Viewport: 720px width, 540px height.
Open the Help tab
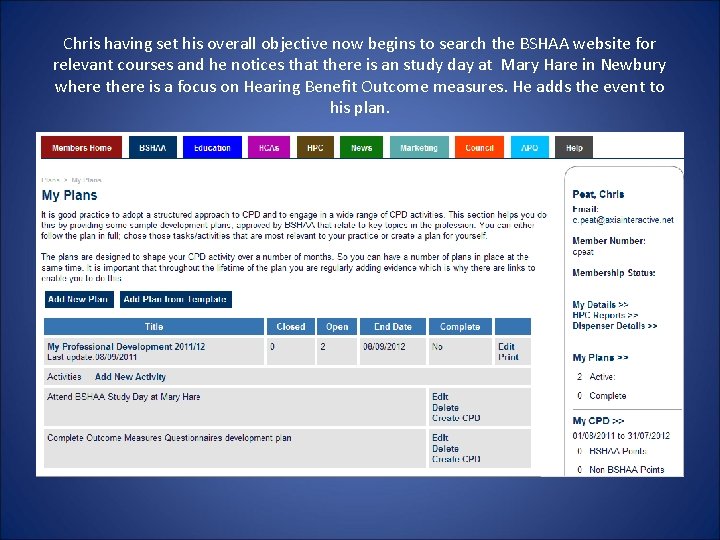pos(574,147)
